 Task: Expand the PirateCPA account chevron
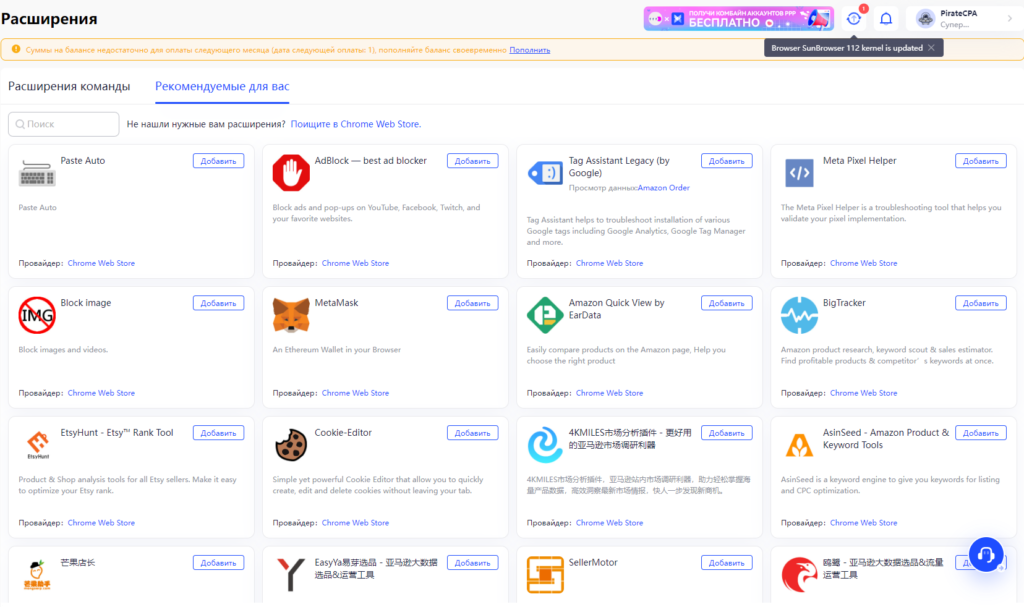[x=1010, y=19]
